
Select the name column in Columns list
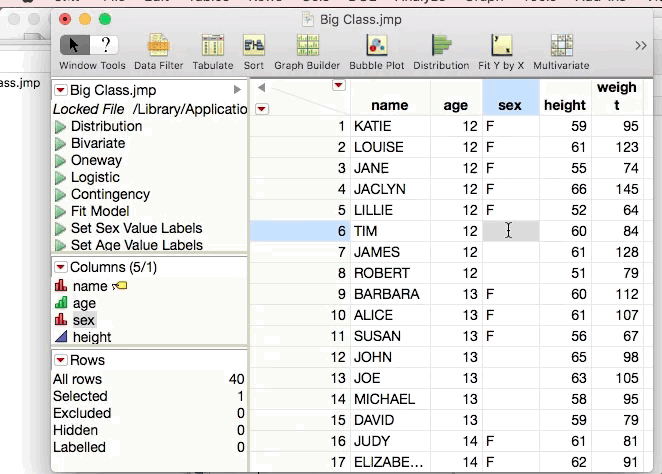pos(90,286)
